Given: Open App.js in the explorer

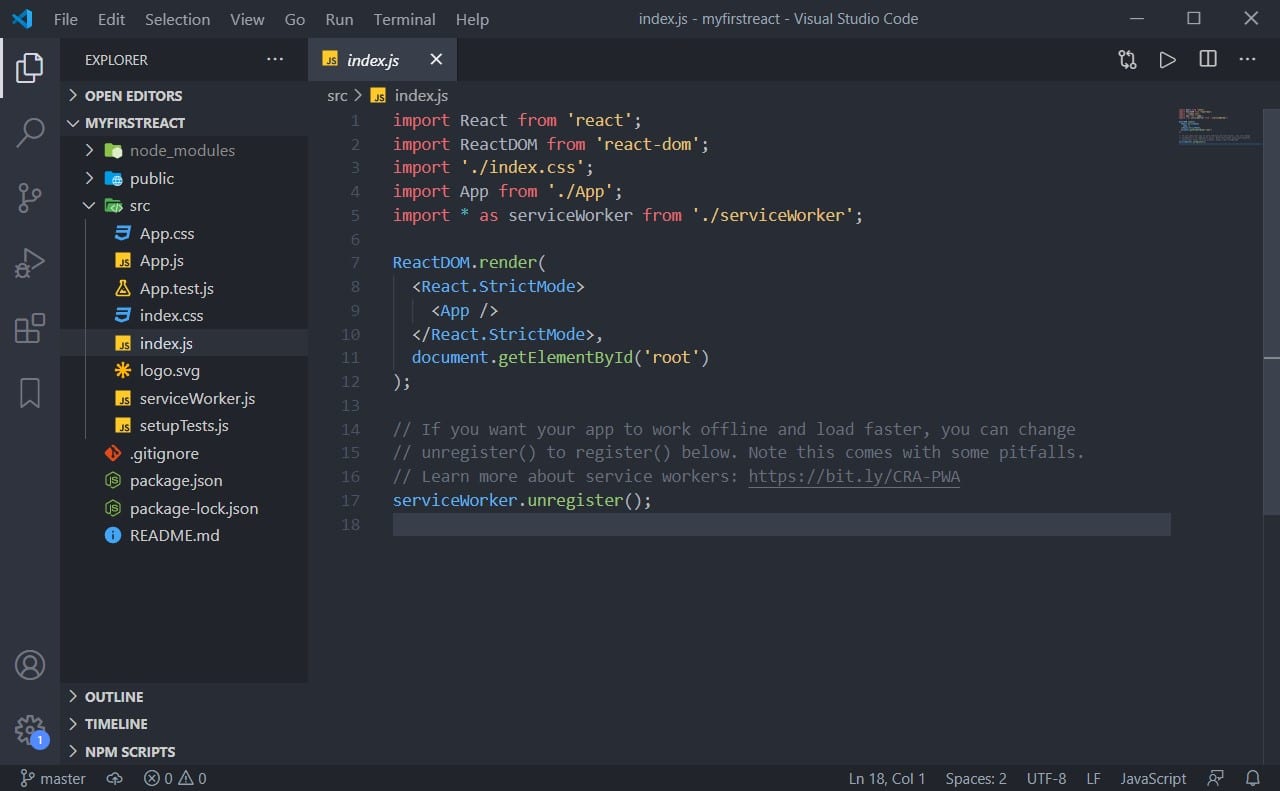Looking at the screenshot, I should point(184,261).
